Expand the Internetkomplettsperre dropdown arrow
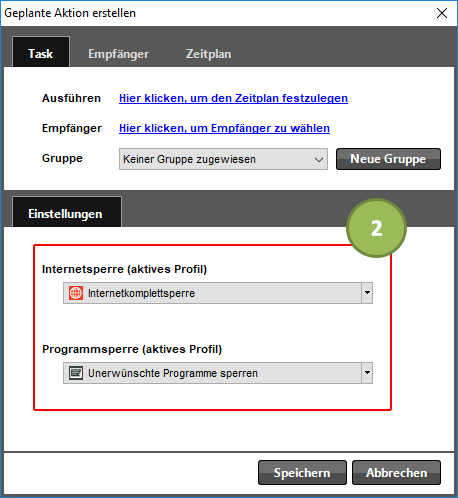 tap(367, 293)
